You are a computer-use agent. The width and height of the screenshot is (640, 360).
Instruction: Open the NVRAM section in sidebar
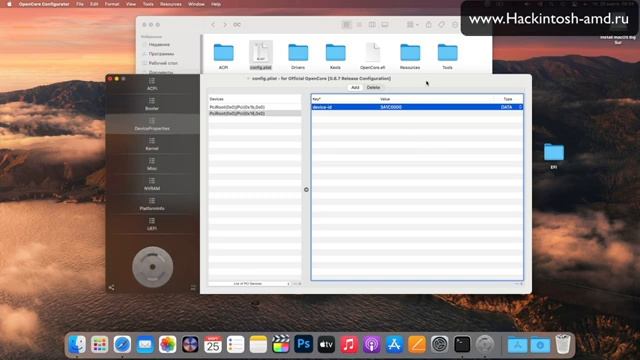[152, 184]
